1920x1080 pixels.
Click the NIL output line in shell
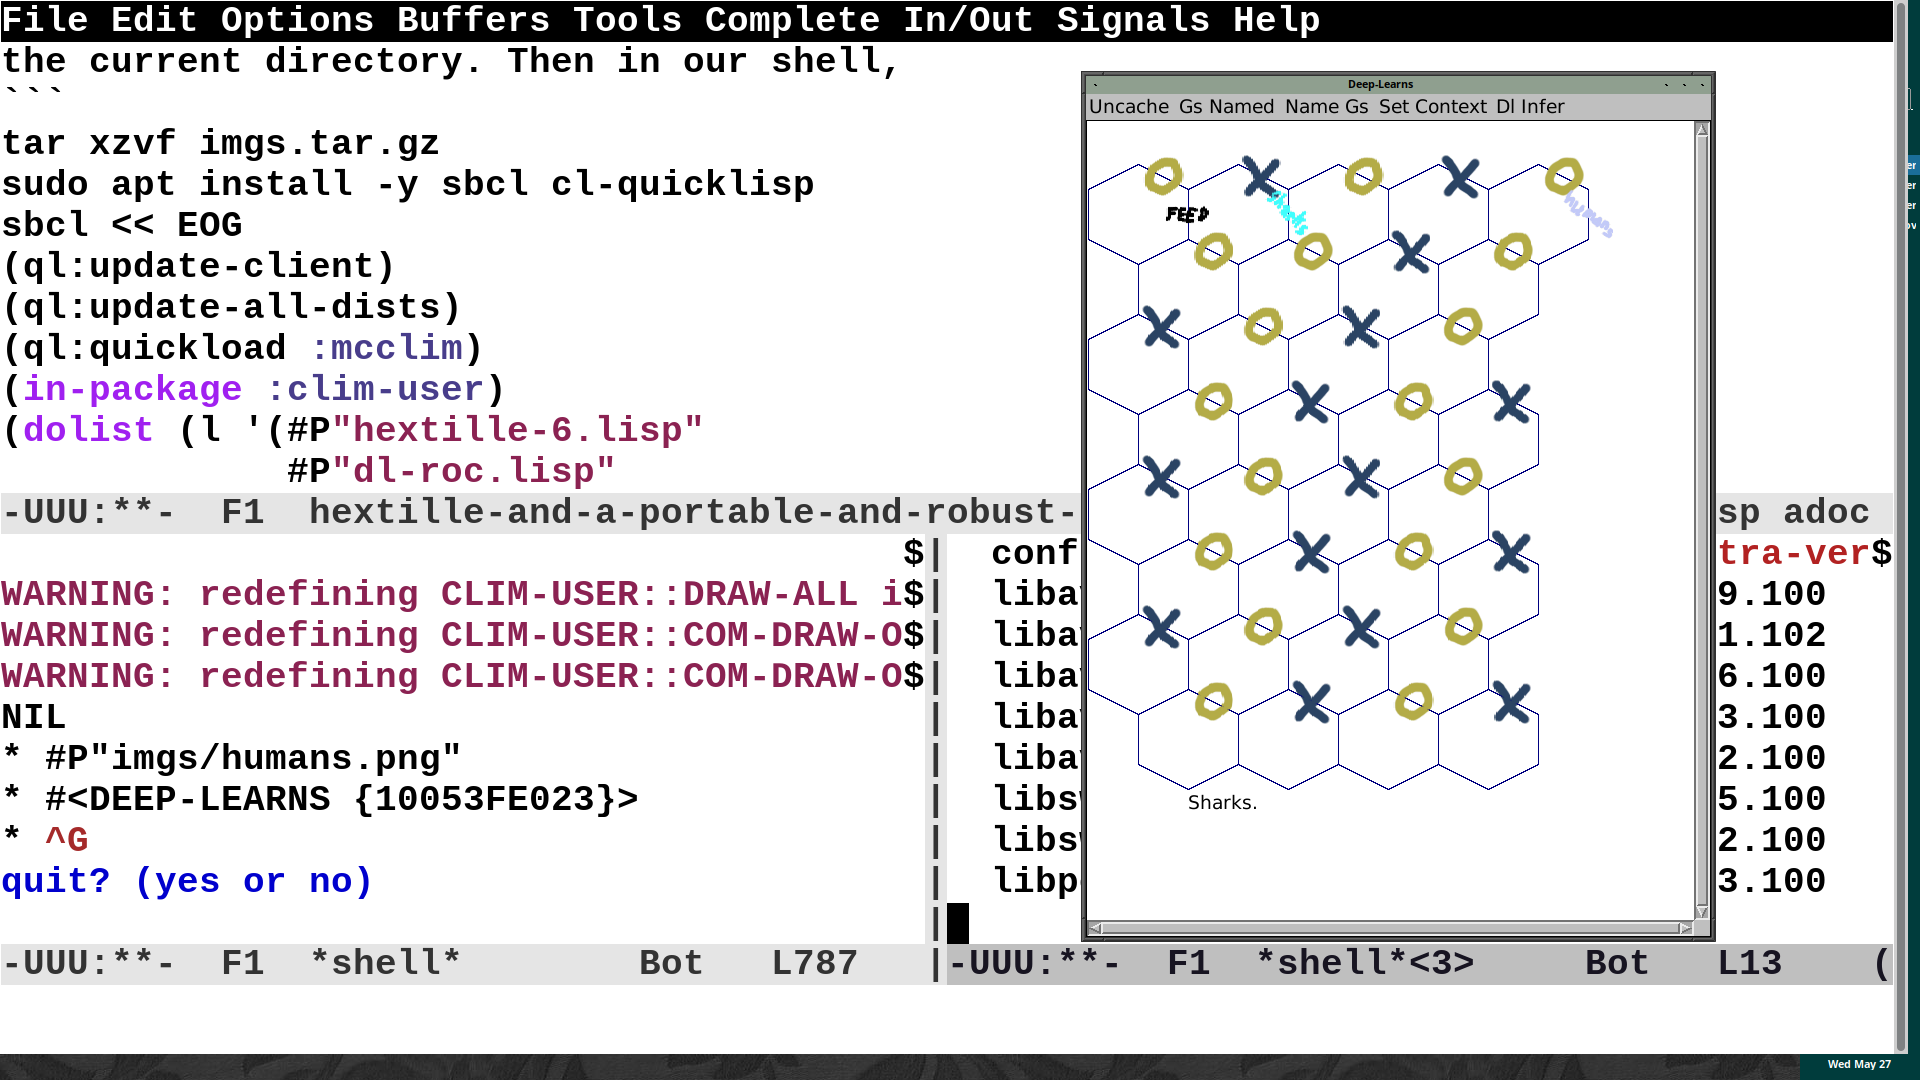pos(34,717)
